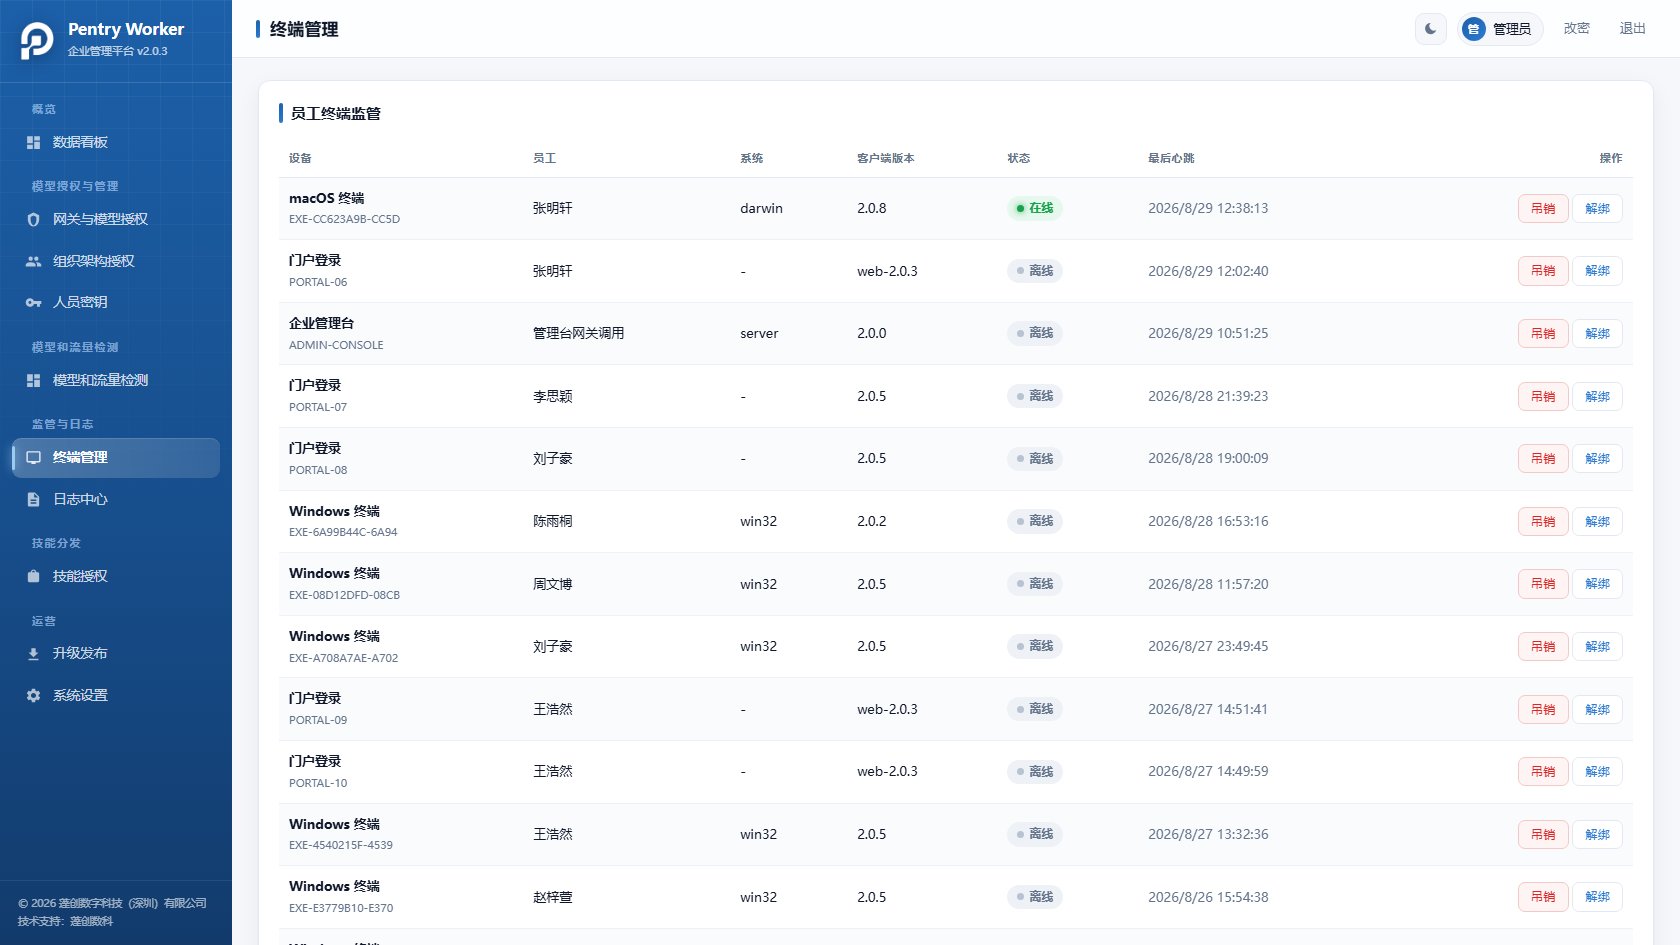
Task: Unbind device PORTAL-06
Action: (1597, 271)
